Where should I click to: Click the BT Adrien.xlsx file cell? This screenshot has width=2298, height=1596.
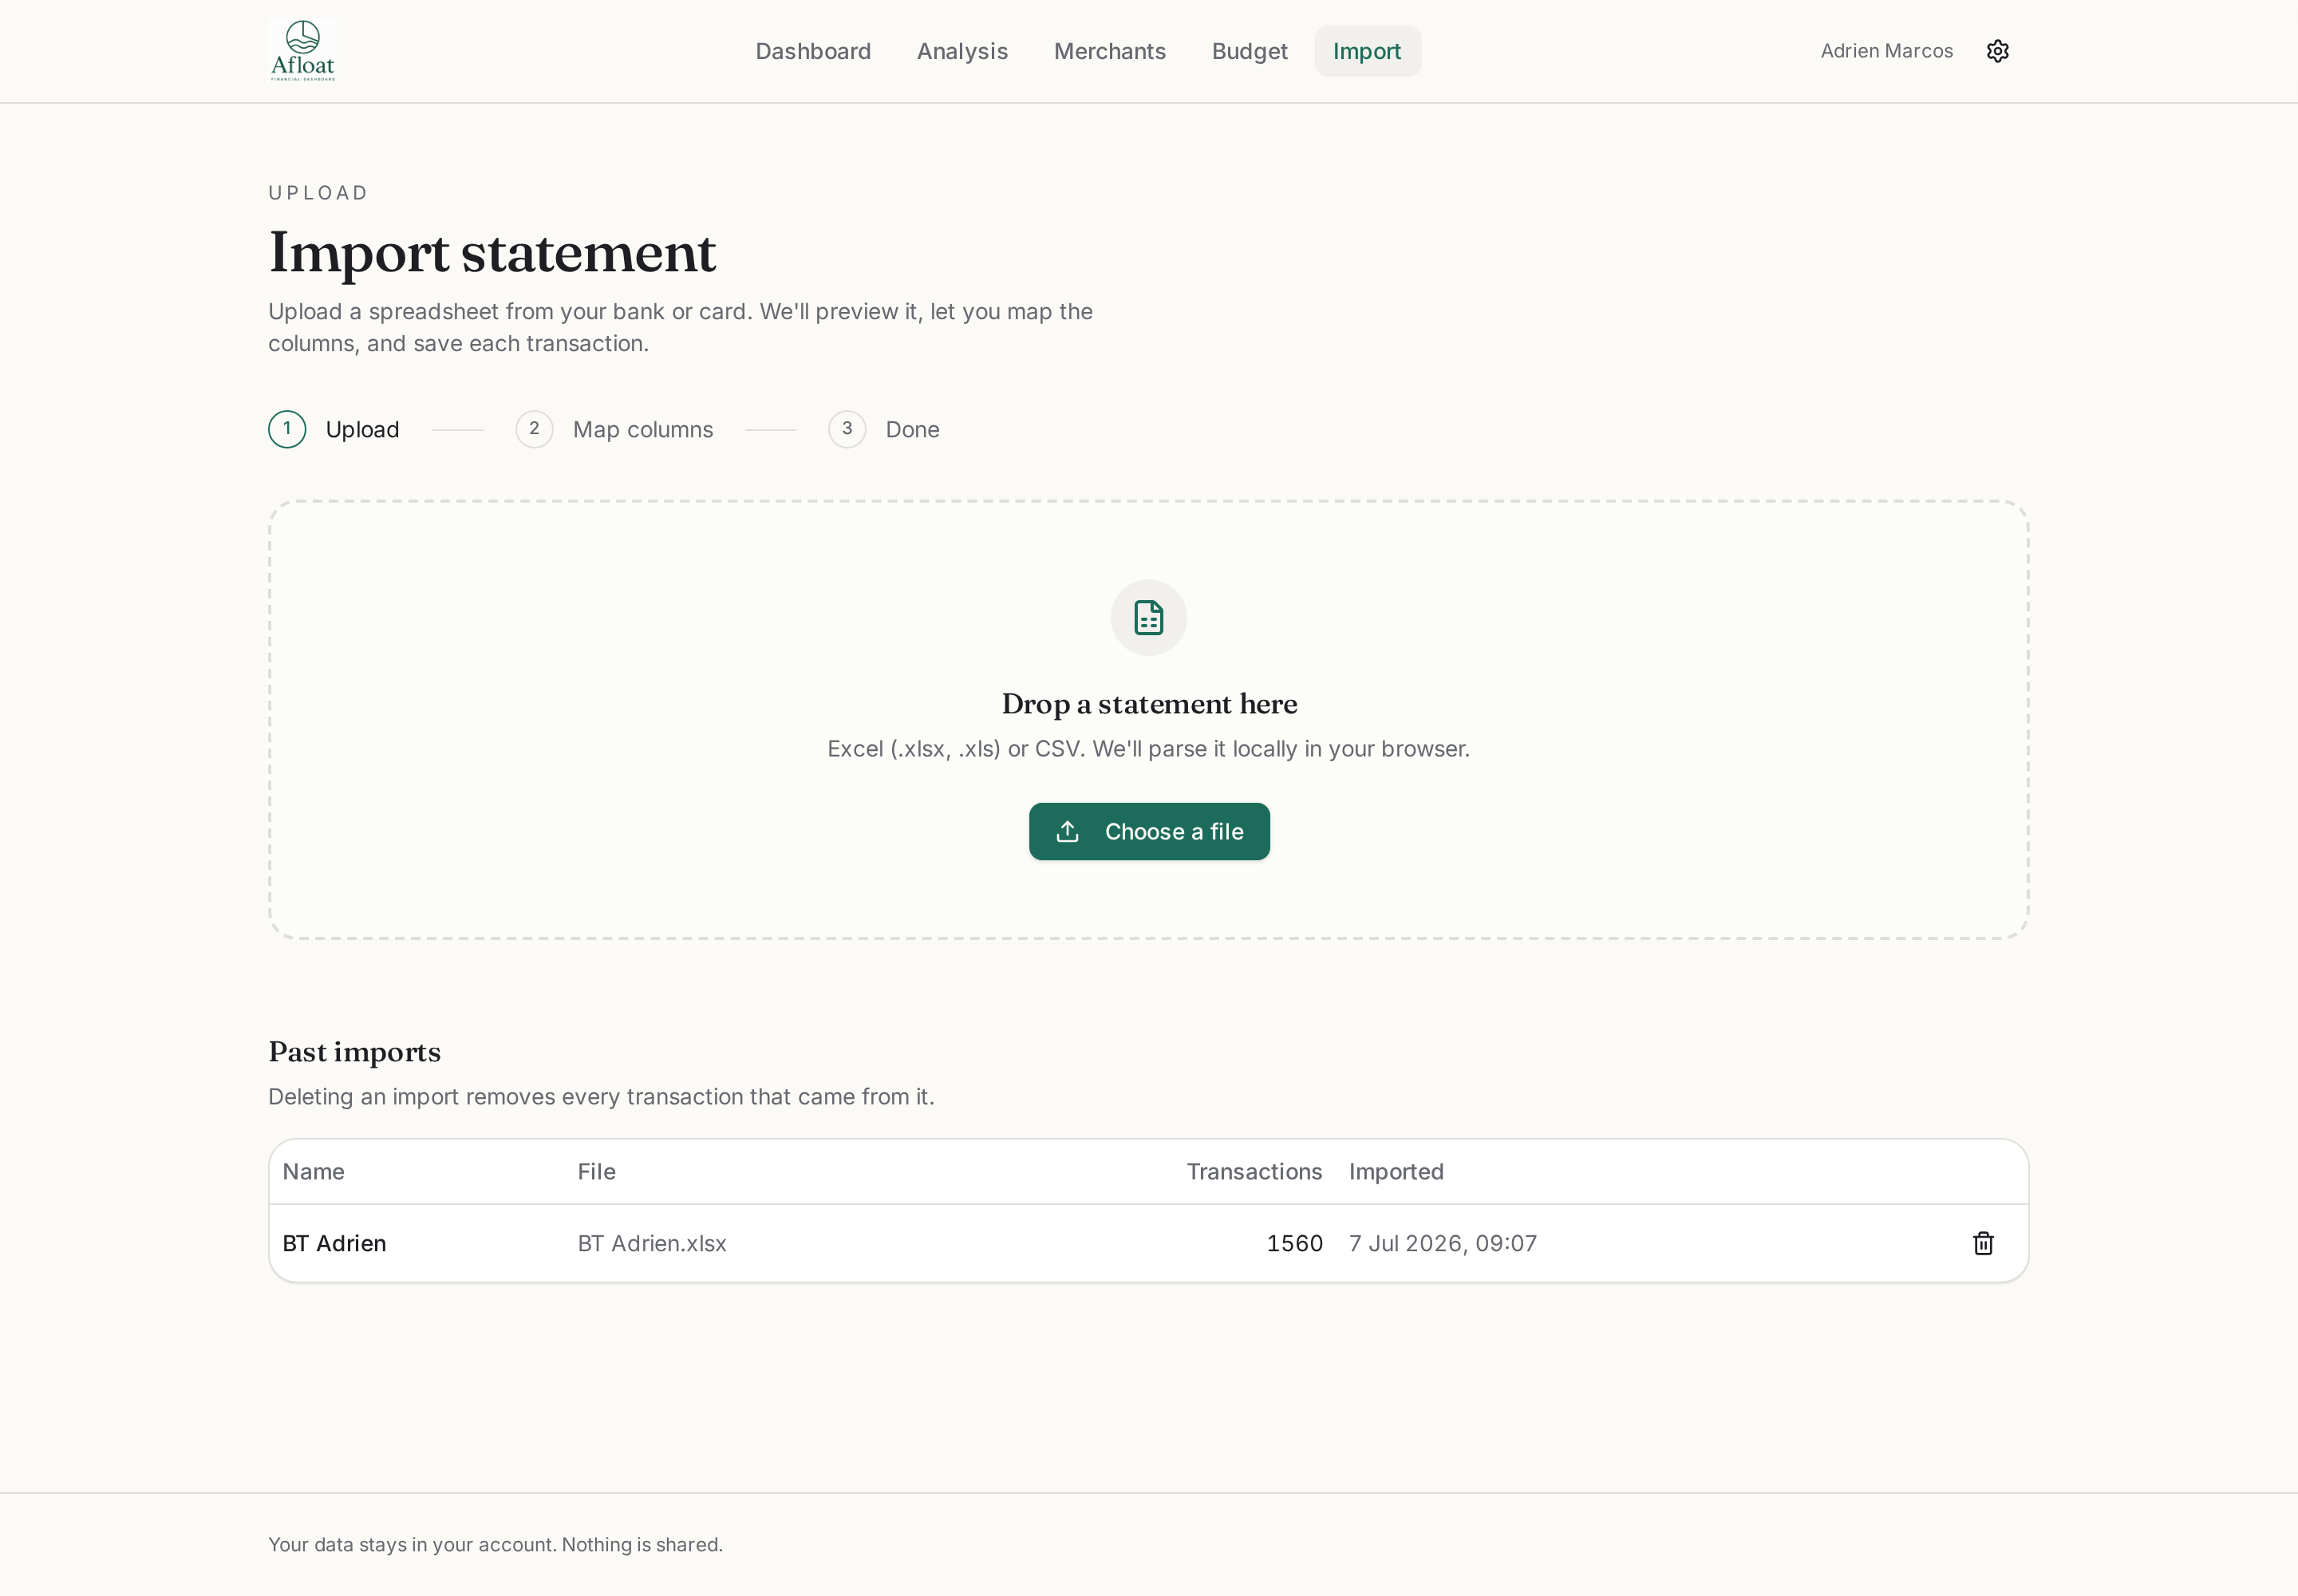coord(652,1243)
